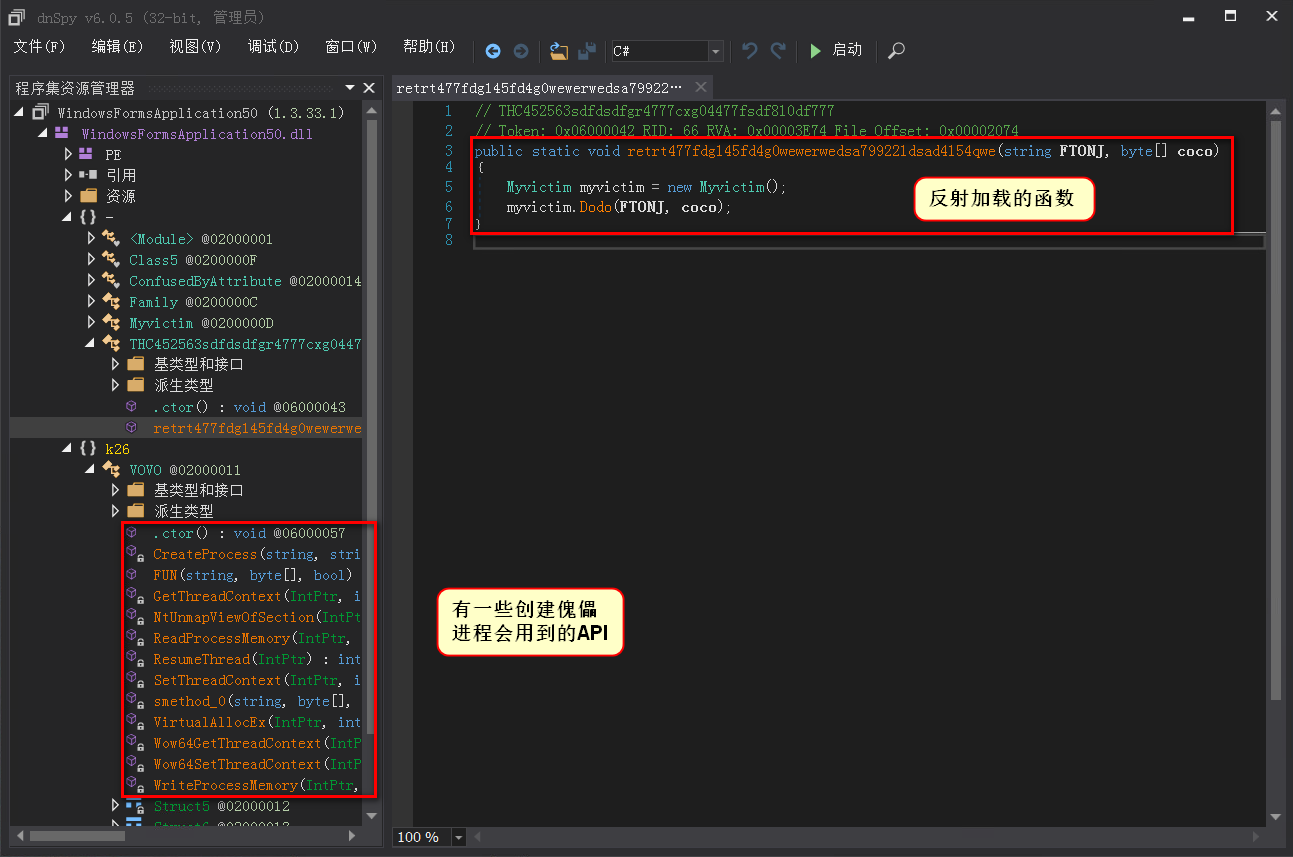Image resolution: width=1293 pixels, height=857 pixels.
Task: Click the Dodo method call in code
Action: [595, 208]
